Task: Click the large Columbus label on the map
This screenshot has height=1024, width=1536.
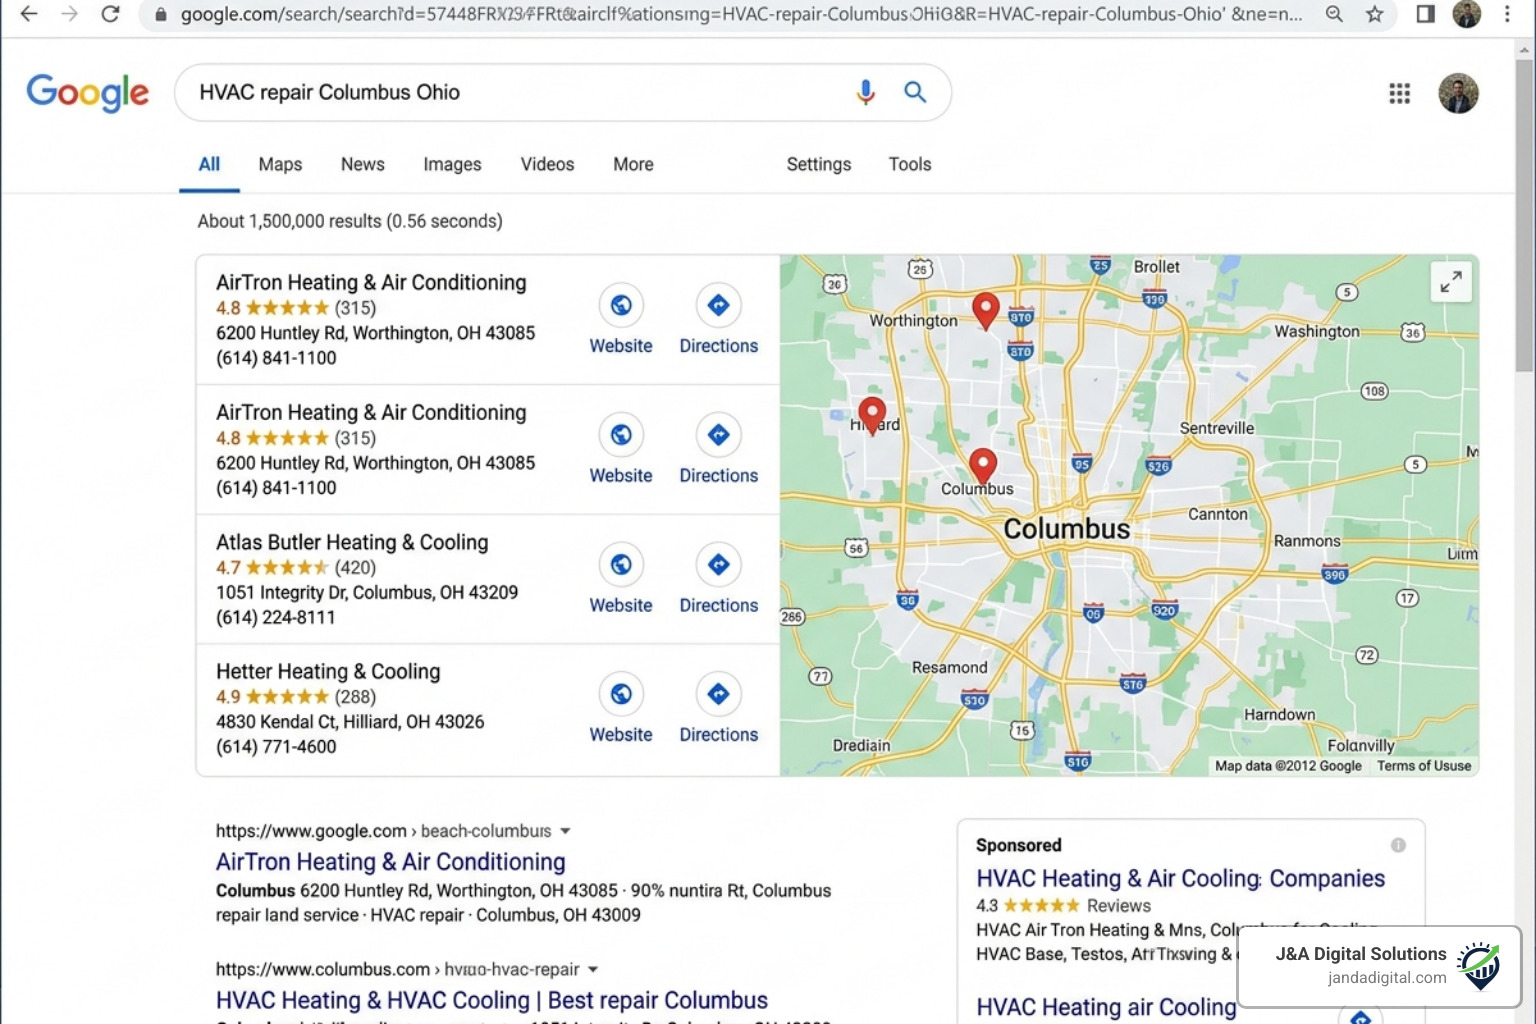Action: (1066, 529)
